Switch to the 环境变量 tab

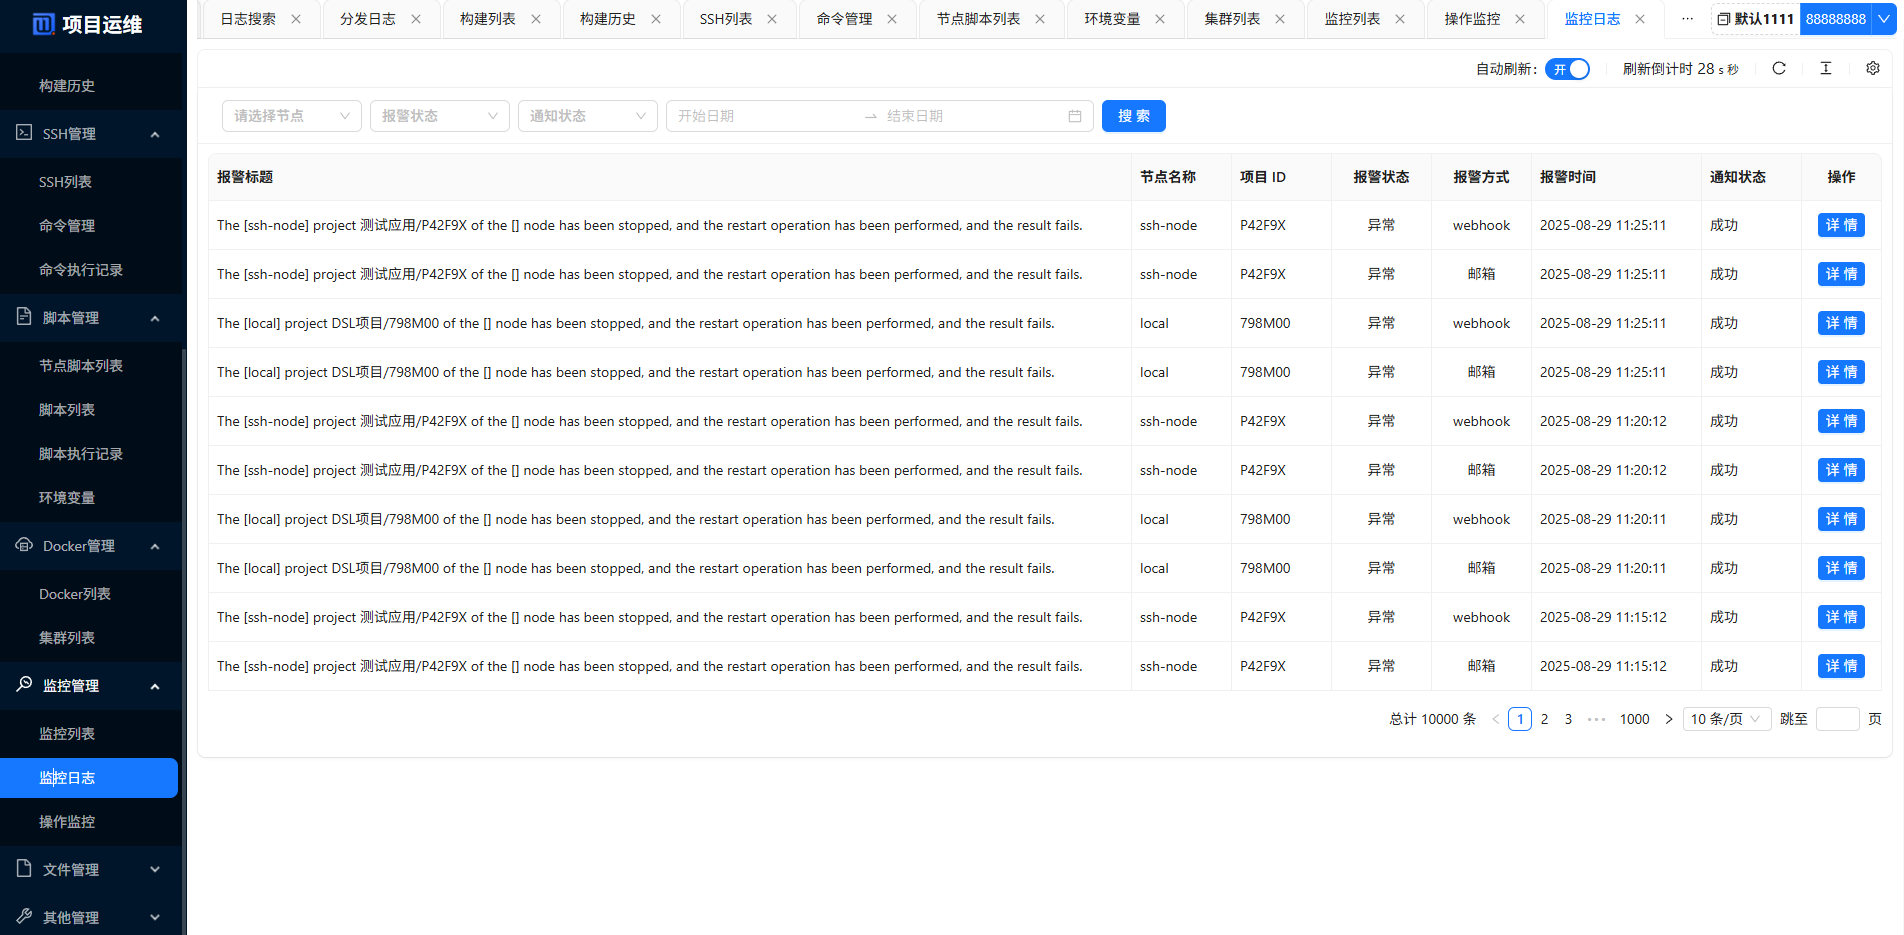(x=1112, y=19)
